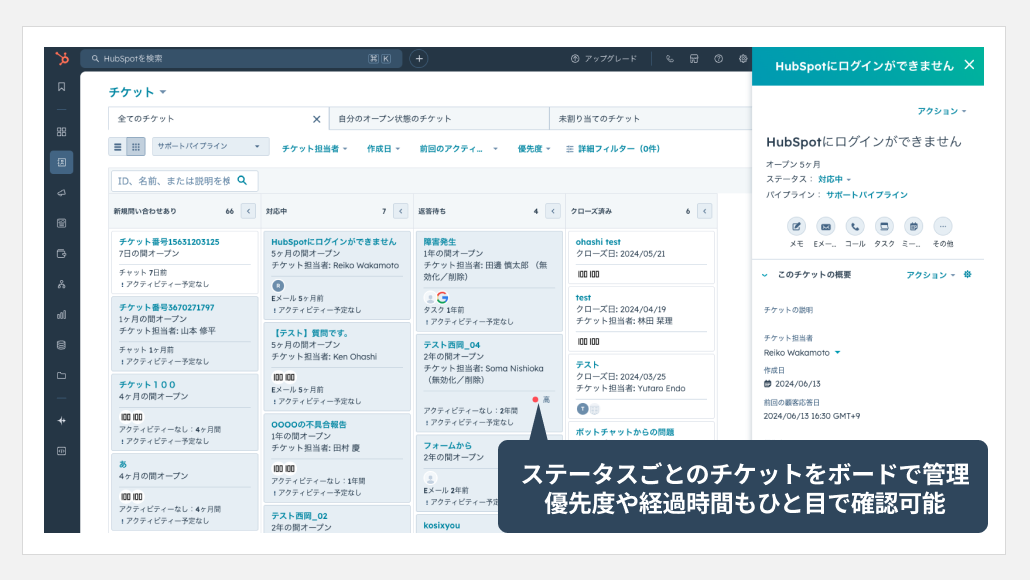Collapse the このチケットの概要 section
This screenshot has width=1030, height=580.
(x=765, y=275)
